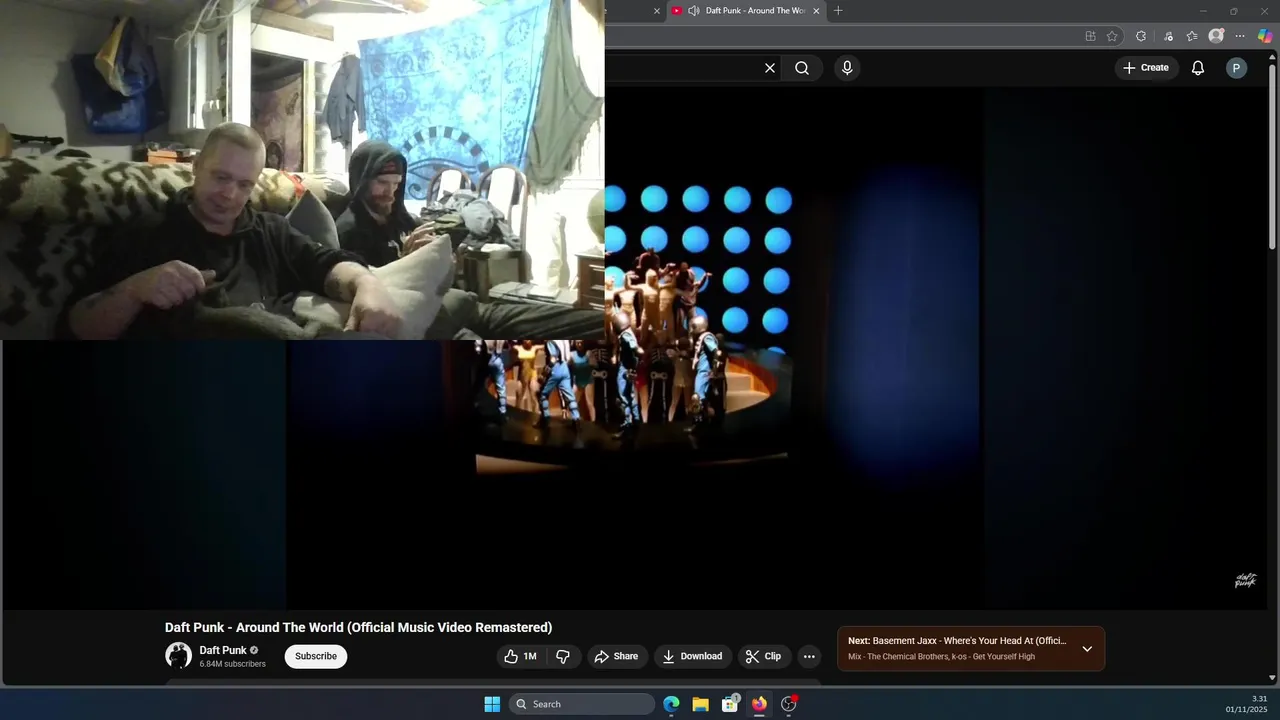
Task: Add page to favorites star icon
Action: coord(1112,36)
